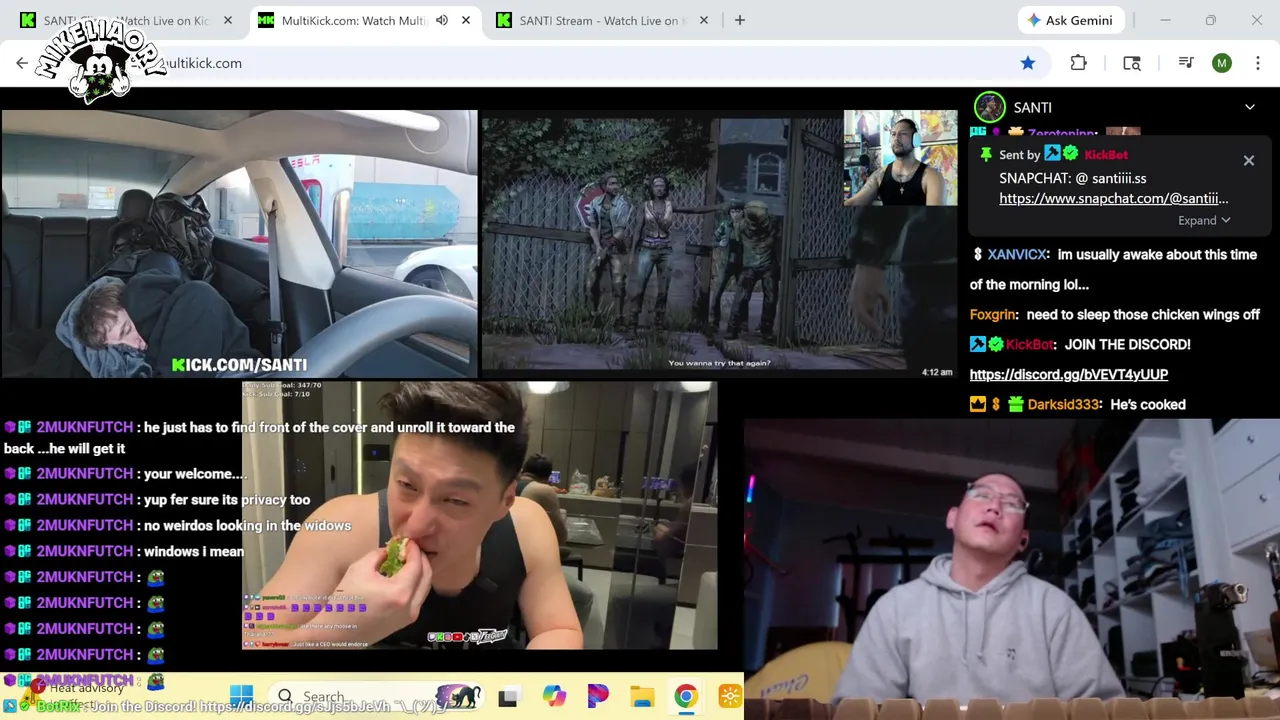Open the purple P app on taskbar
Viewport: 1280px width, 720px height.
(x=598, y=696)
